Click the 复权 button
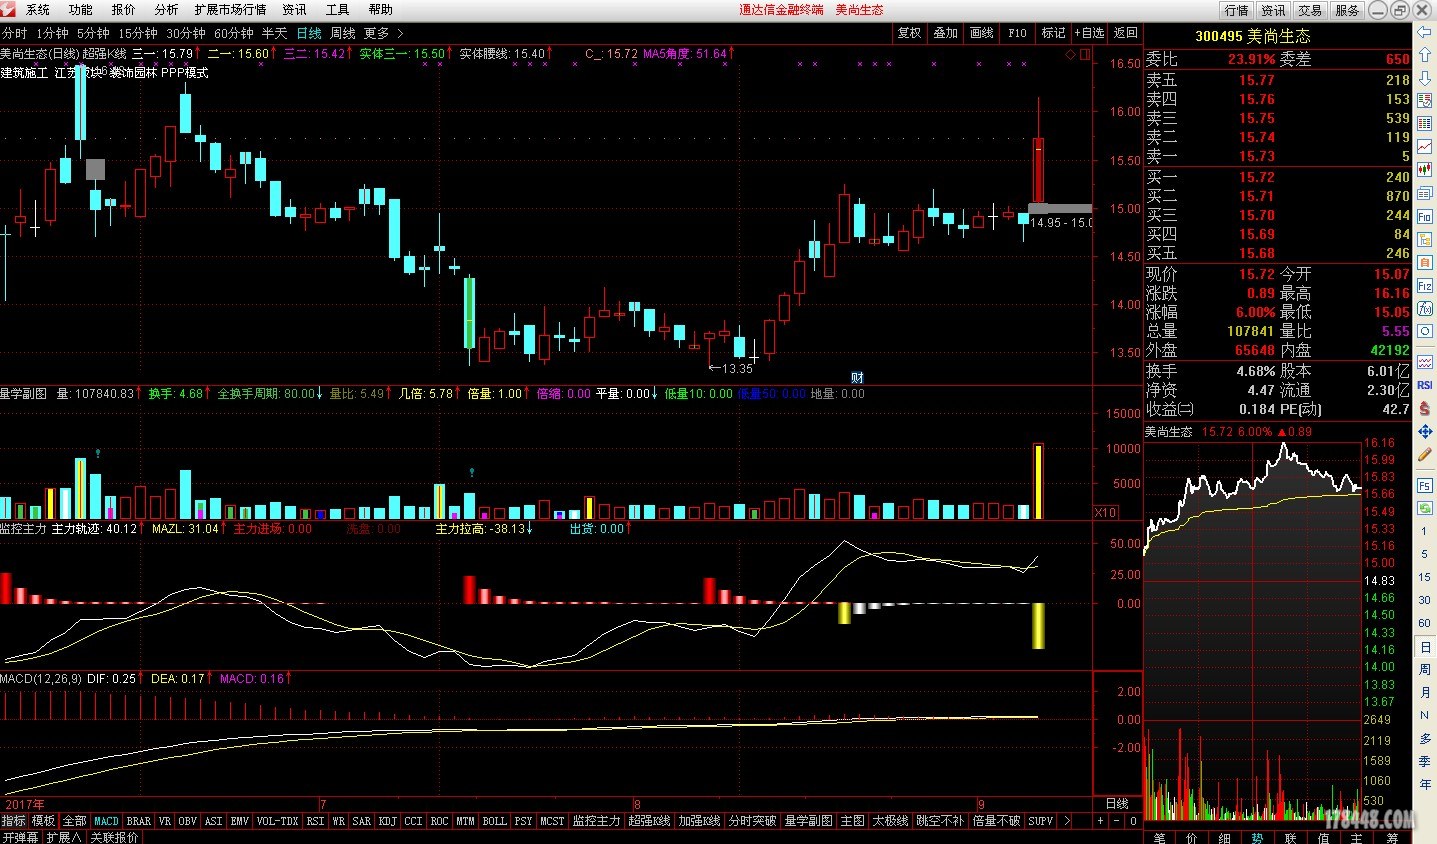Image resolution: width=1437 pixels, height=844 pixels. pyautogui.click(x=909, y=33)
